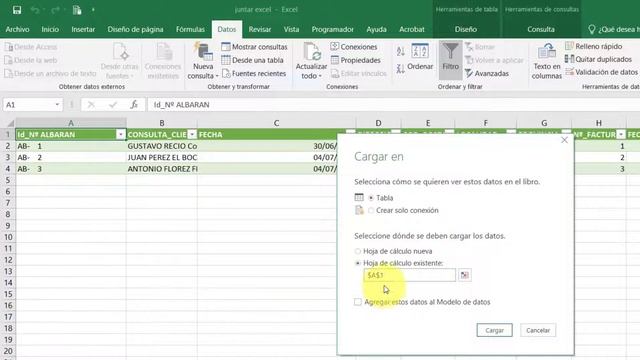Click the formula bar showing Id_Nº ALBARAN

pyautogui.click(x=393, y=105)
